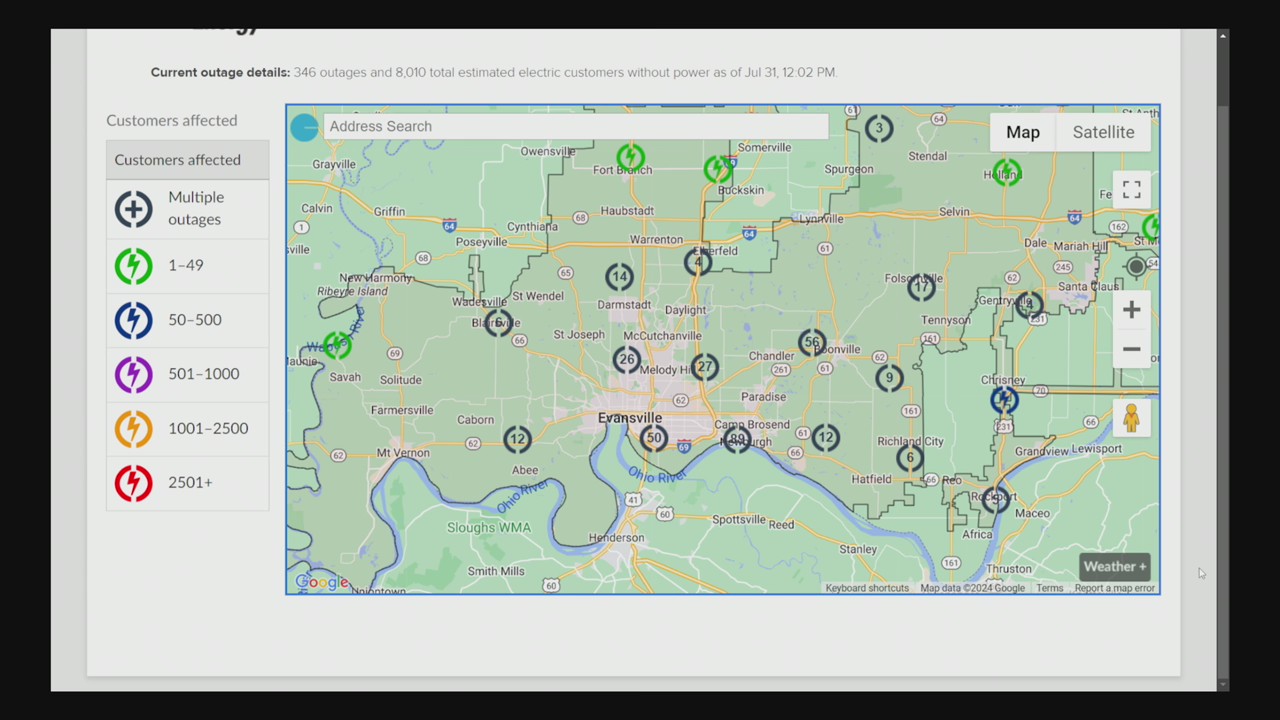Click the red 2501+ outage legend icon
The height and width of the screenshot is (720, 1280).
tap(133, 482)
